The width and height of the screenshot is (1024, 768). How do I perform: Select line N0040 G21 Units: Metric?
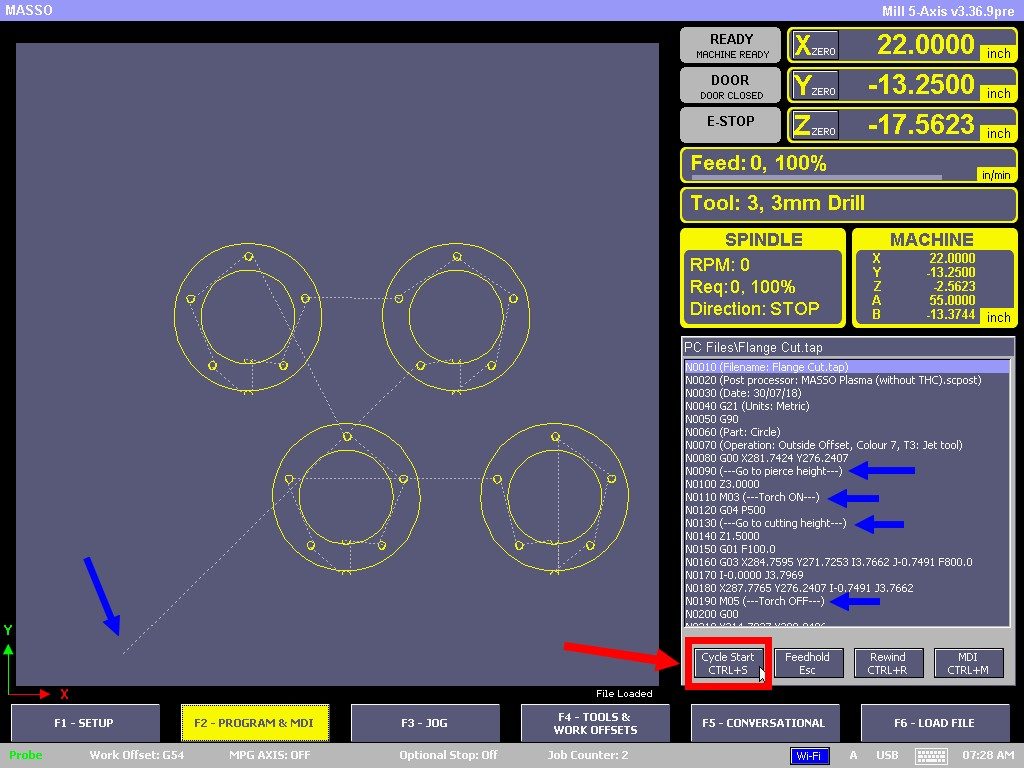(x=847, y=406)
